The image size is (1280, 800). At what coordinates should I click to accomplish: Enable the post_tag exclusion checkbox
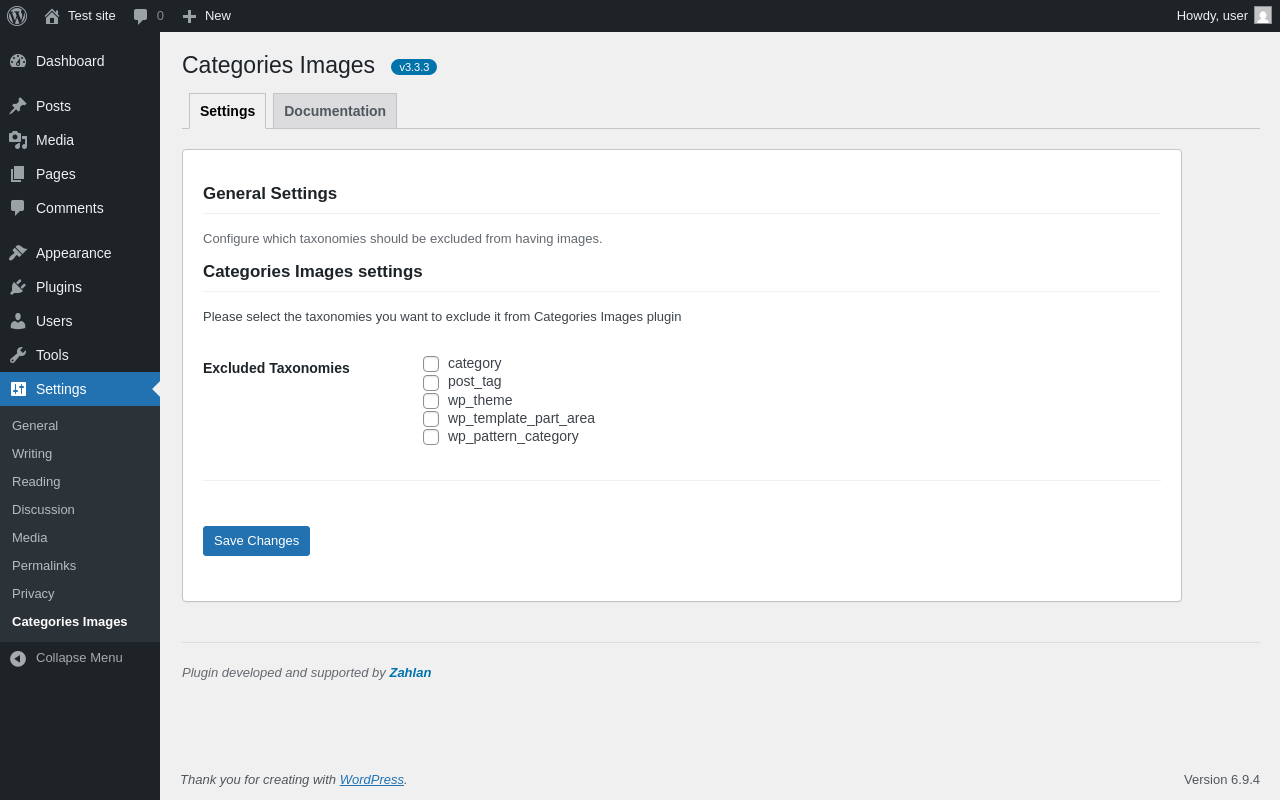pyautogui.click(x=431, y=383)
